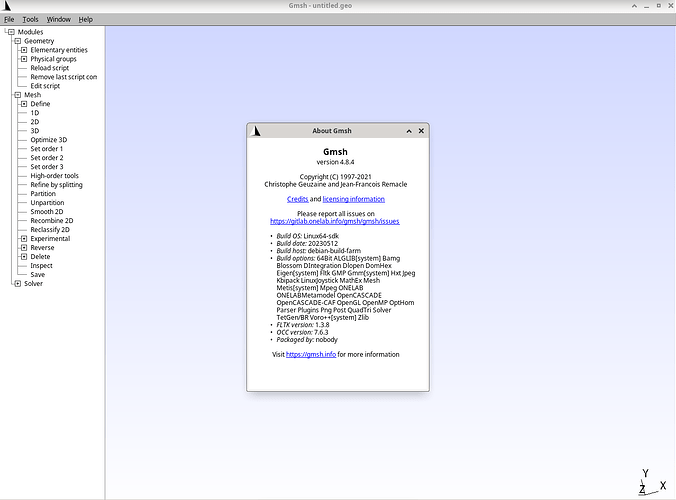Visit the gmsh.info website link
The width and height of the screenshot is (676, 500).
tap(311, 354)
